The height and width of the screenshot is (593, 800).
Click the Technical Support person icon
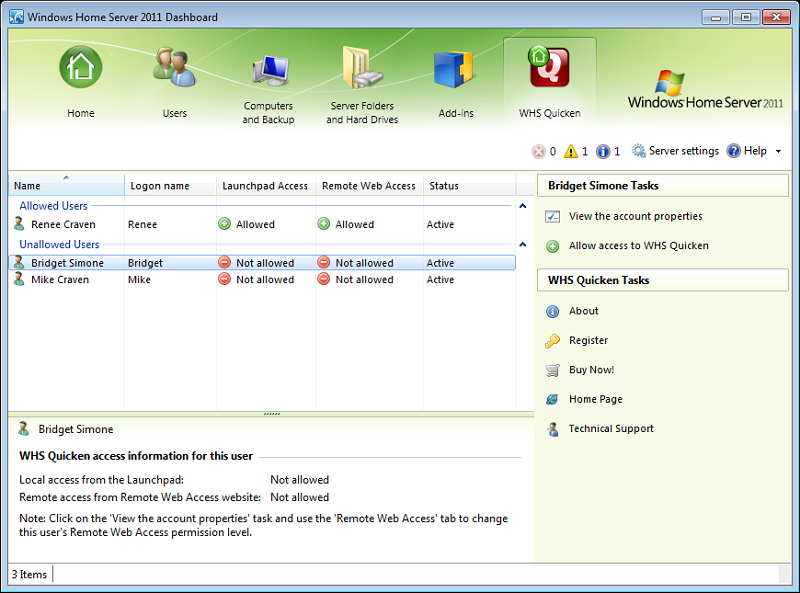[553, 429]
